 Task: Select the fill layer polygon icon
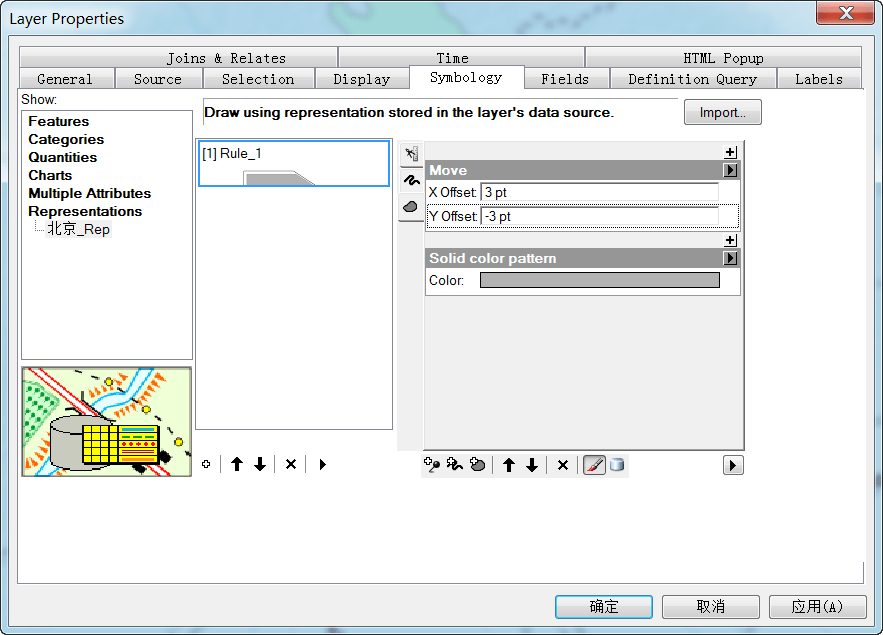click(411, 207)
